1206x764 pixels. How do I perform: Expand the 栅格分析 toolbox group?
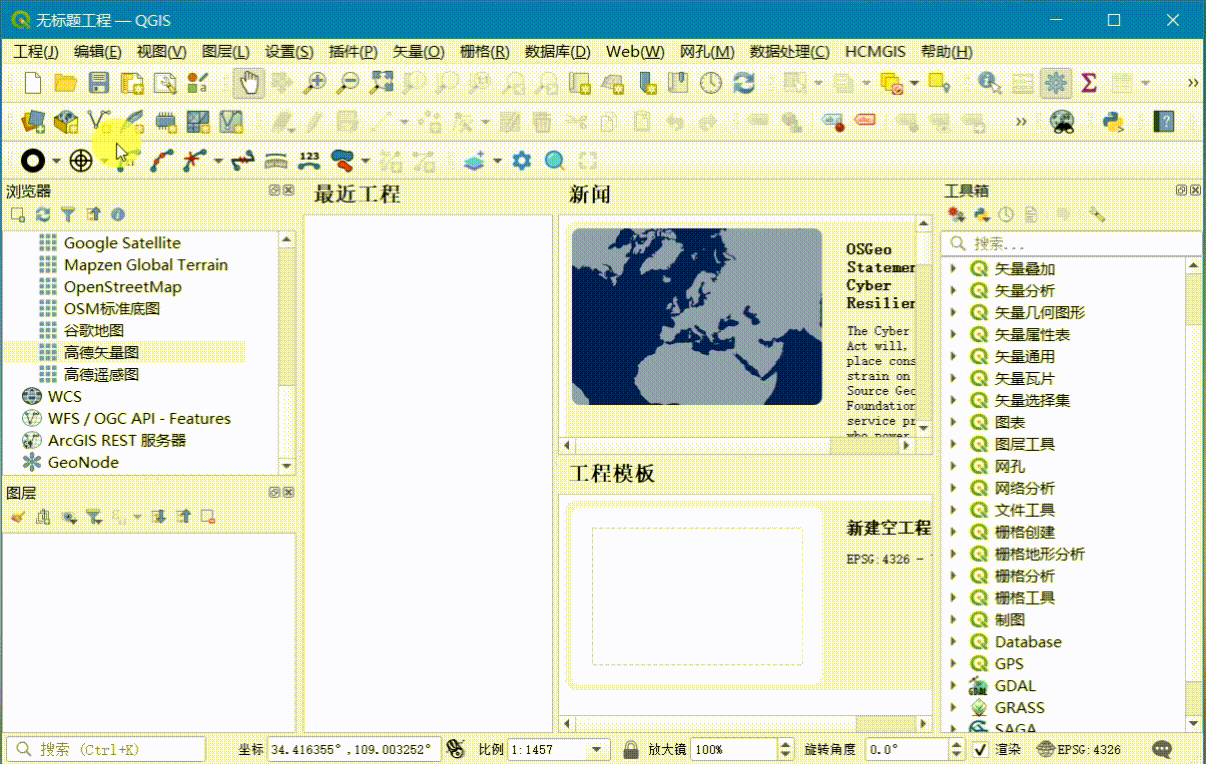[954, 576]
